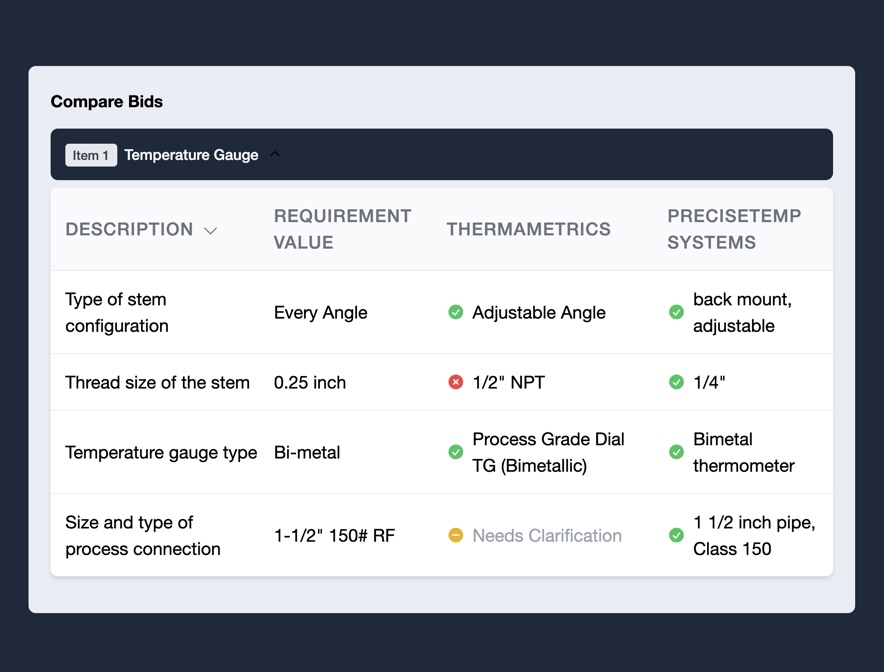
Task: Select the Compare Bids heading
Action: (107, 101)
